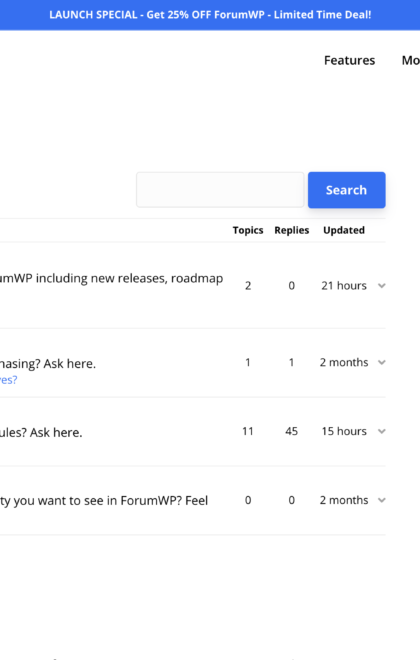Click the '21 hours' updated time

[344, 286]
